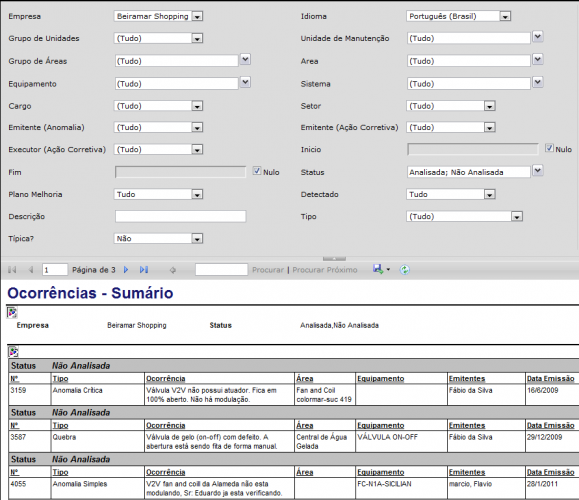
Task: Open the Empresa dropdown
Action: click(x=197, y=17)
